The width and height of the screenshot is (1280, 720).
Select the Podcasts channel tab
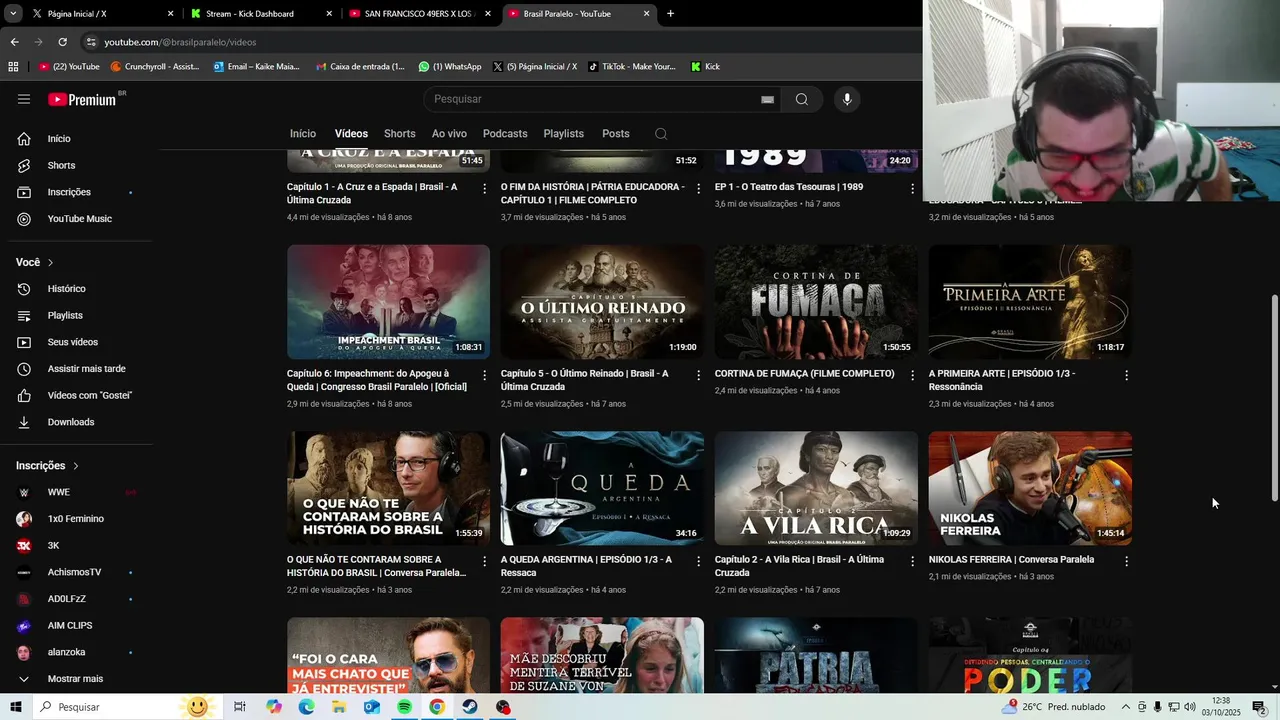tap(505, 134)
